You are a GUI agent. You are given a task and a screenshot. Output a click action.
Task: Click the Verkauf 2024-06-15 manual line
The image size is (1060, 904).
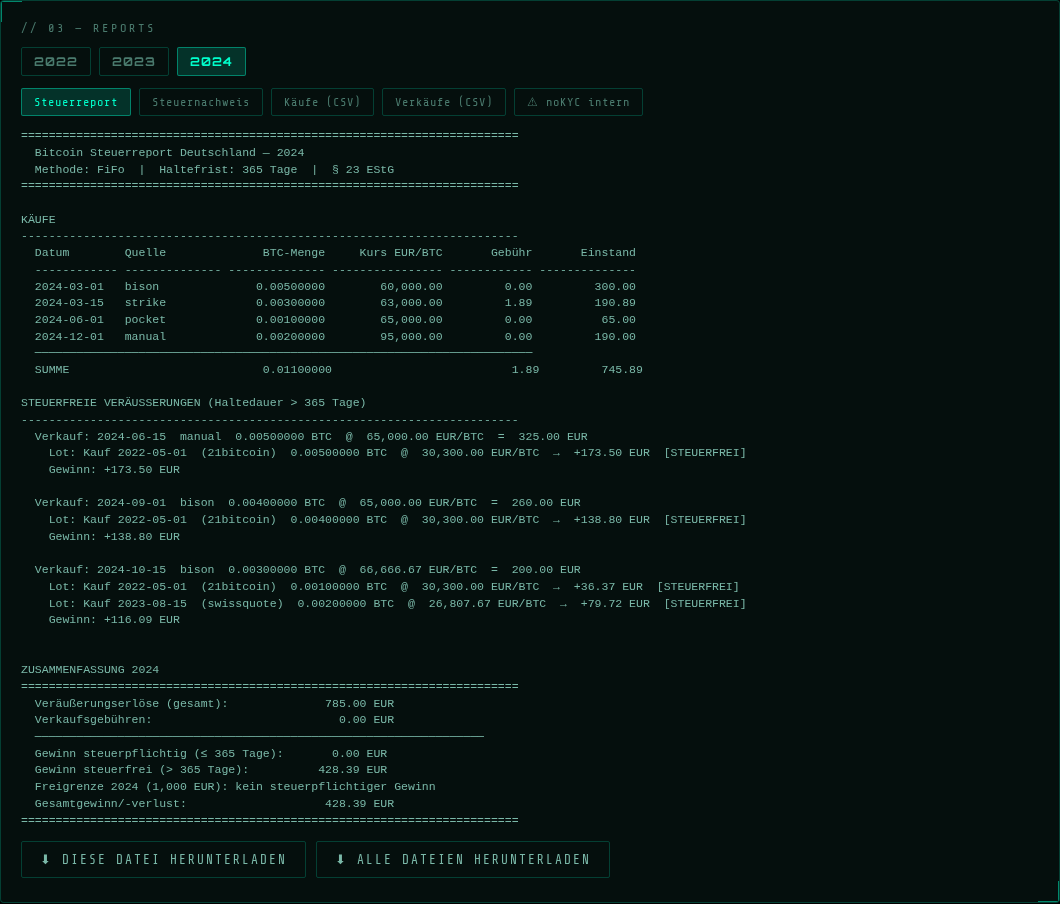pyautogui.click(x=311, y=437)
